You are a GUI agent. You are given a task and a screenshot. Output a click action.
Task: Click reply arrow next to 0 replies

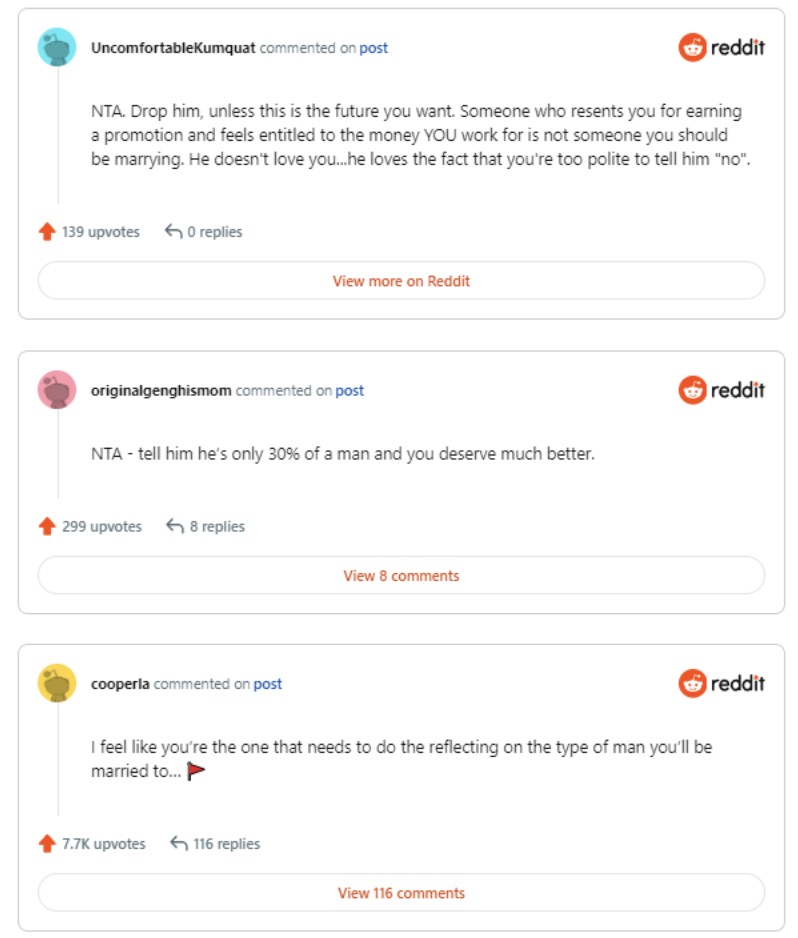pyautogui.click(x=173, y=232)
